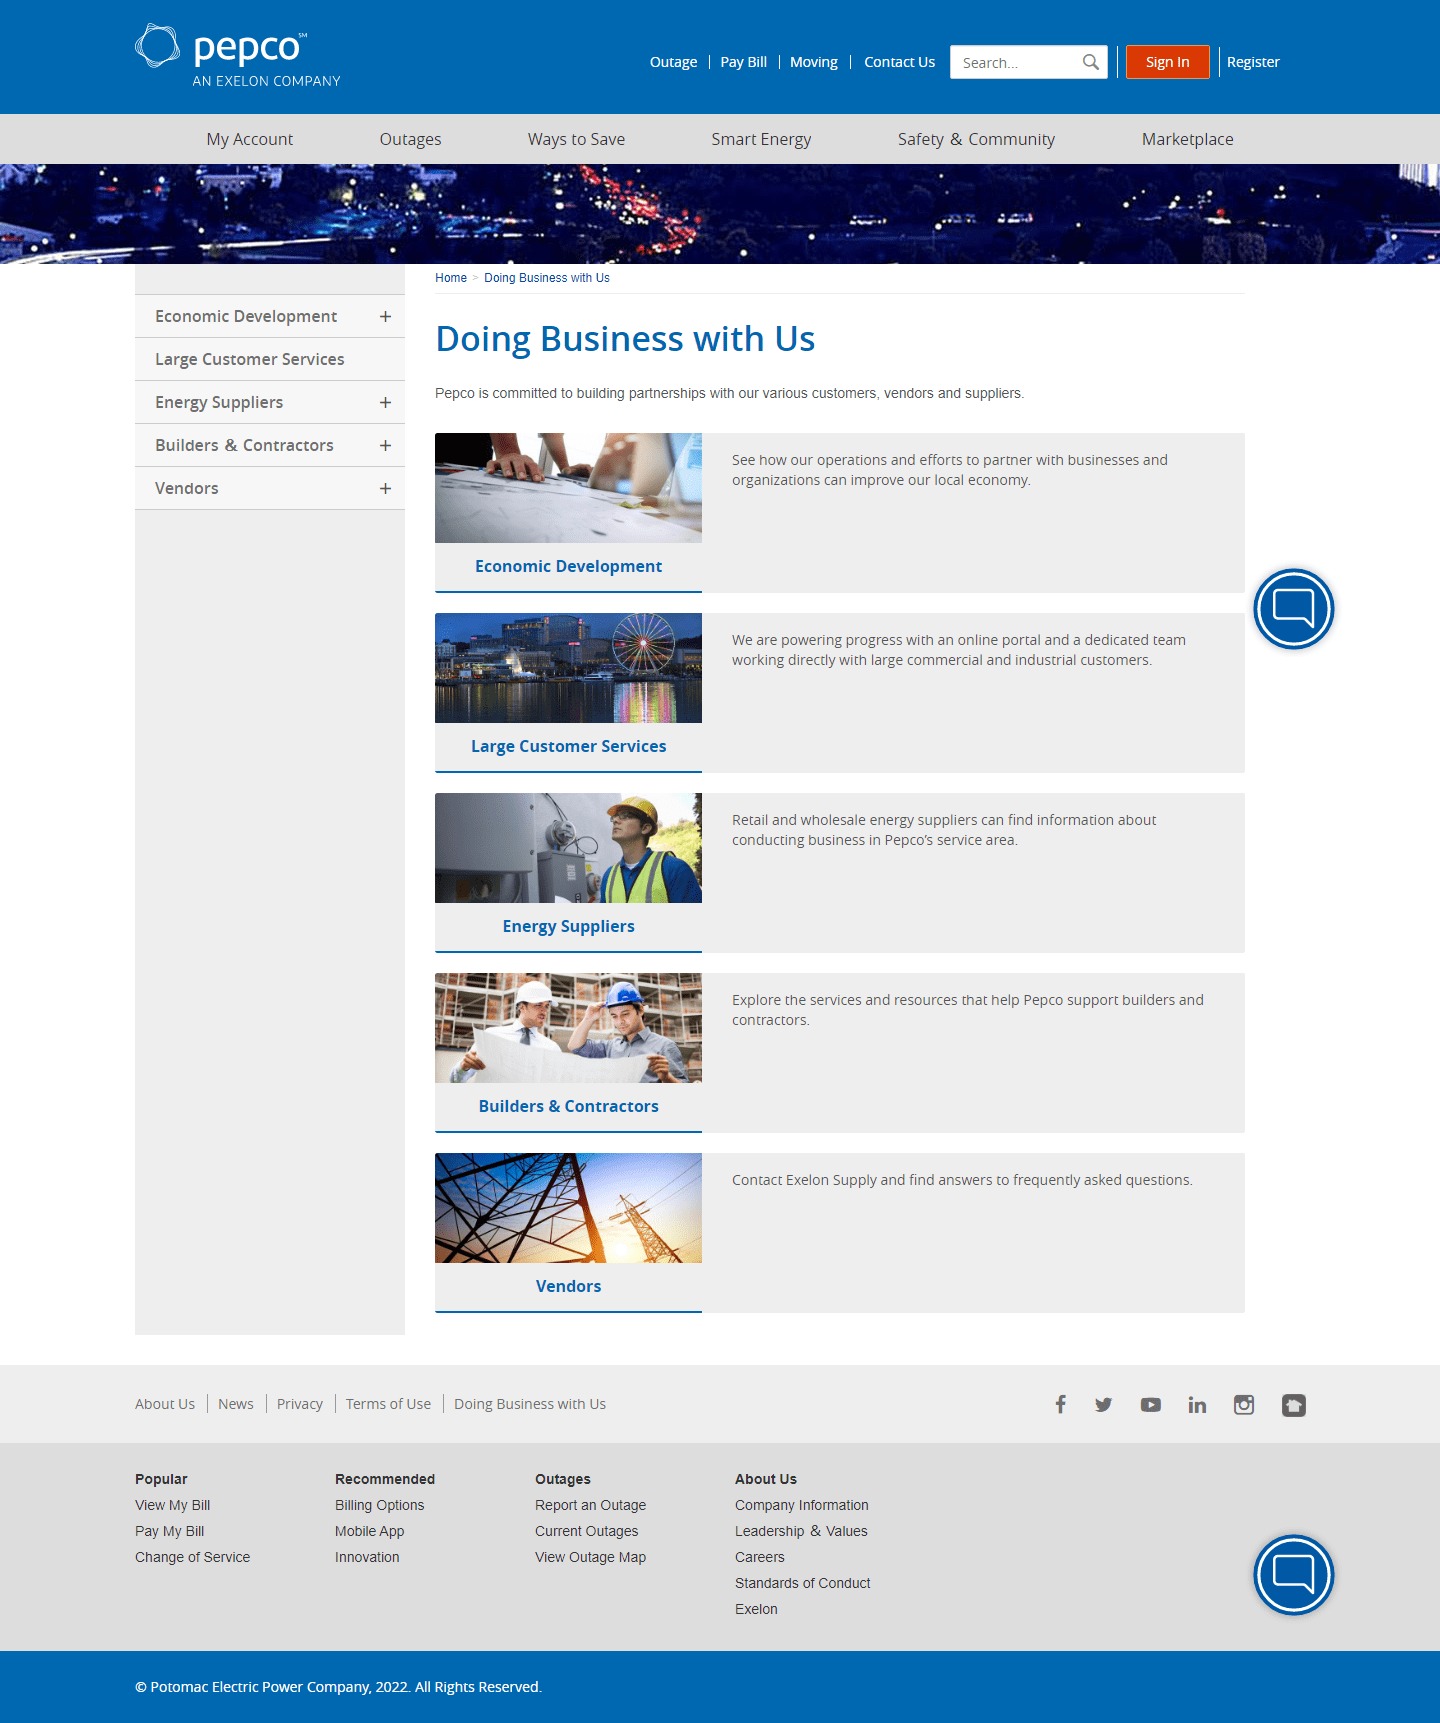Click the Moving header link
Viewport: 1440px width, 1723px height.
click(x=814, y=62)
